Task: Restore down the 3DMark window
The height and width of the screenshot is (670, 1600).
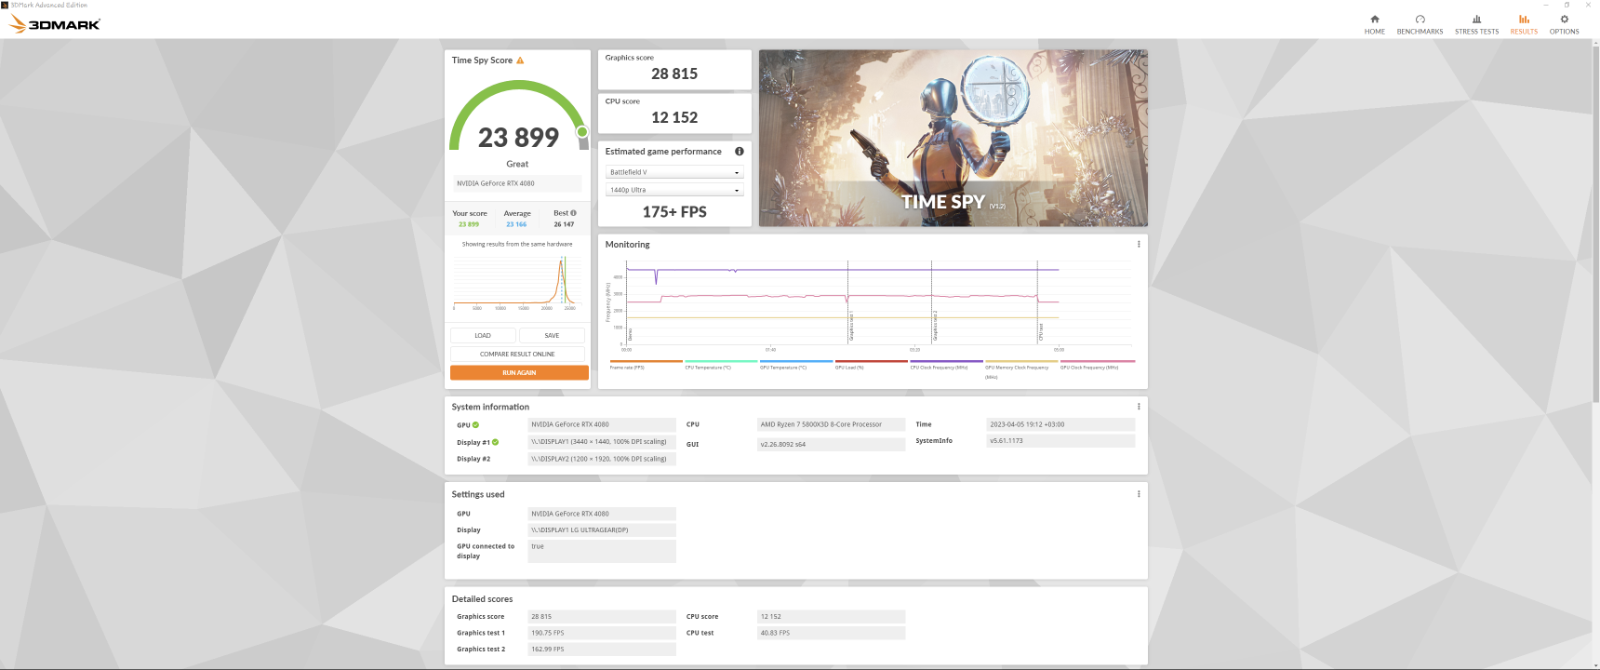Action: tap(1567, 5)
